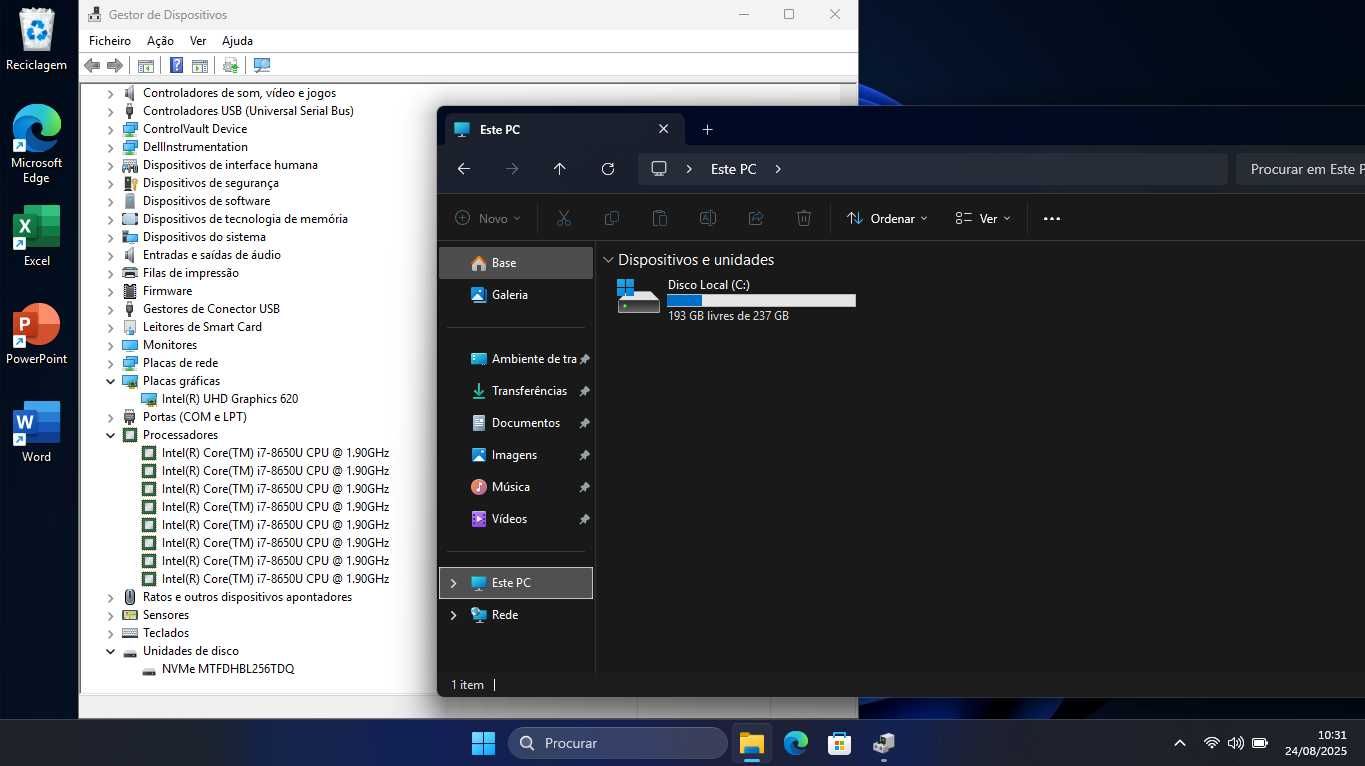Click the show/hide console tree toolbar icon

(x=146, y=66)
